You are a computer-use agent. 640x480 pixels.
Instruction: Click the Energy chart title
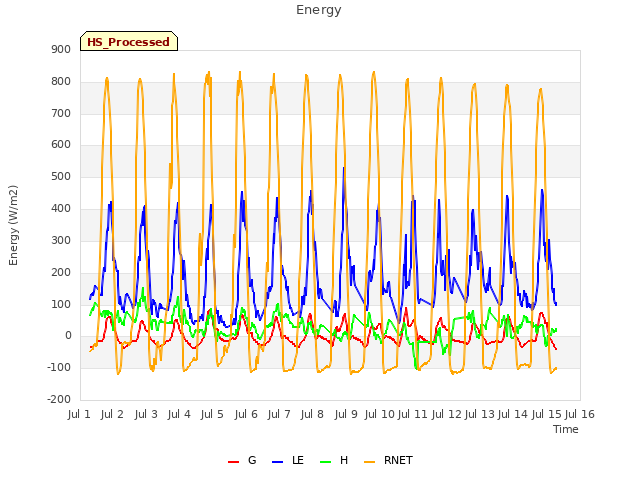318,10
